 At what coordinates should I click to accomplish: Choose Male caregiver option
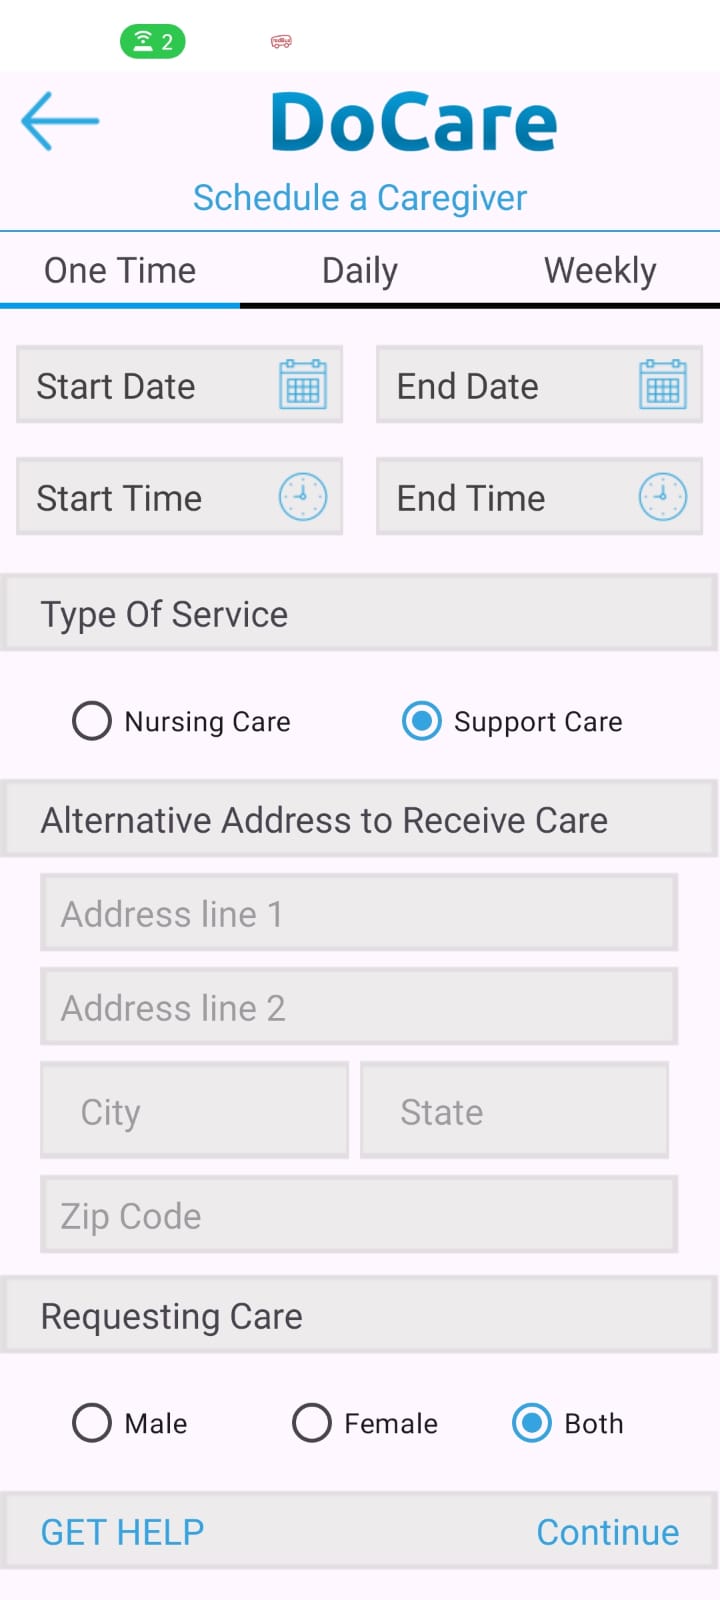pos(92,1423)
